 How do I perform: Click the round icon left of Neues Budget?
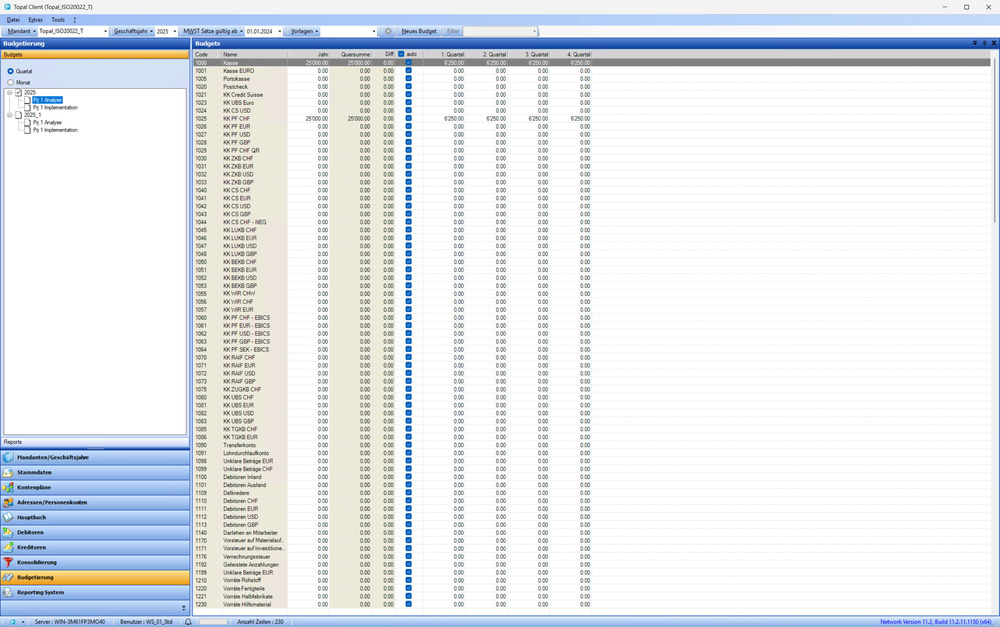(x=388, y=32)
